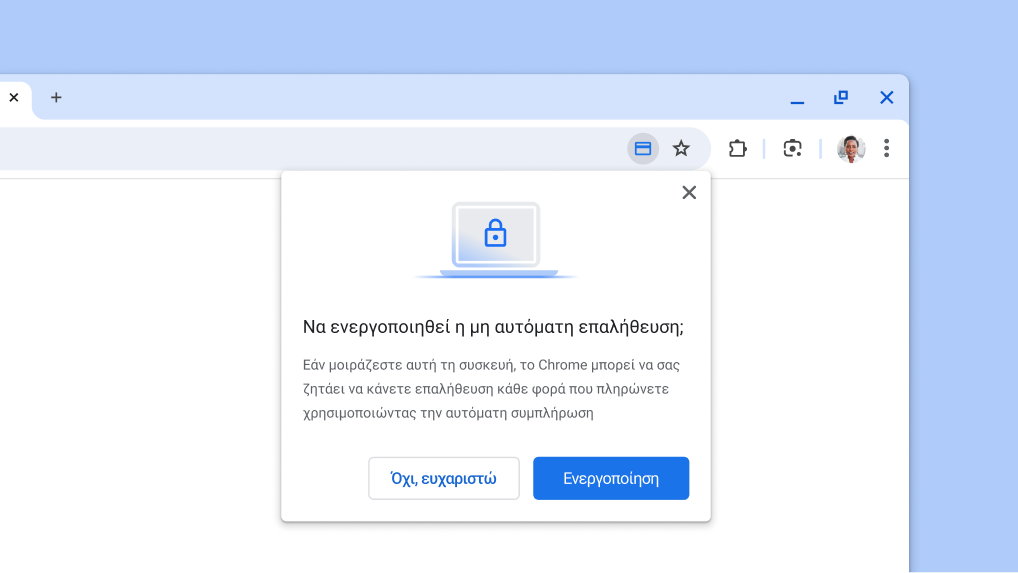Close the current browser tab
The image size is (1018, 573).
14,98
